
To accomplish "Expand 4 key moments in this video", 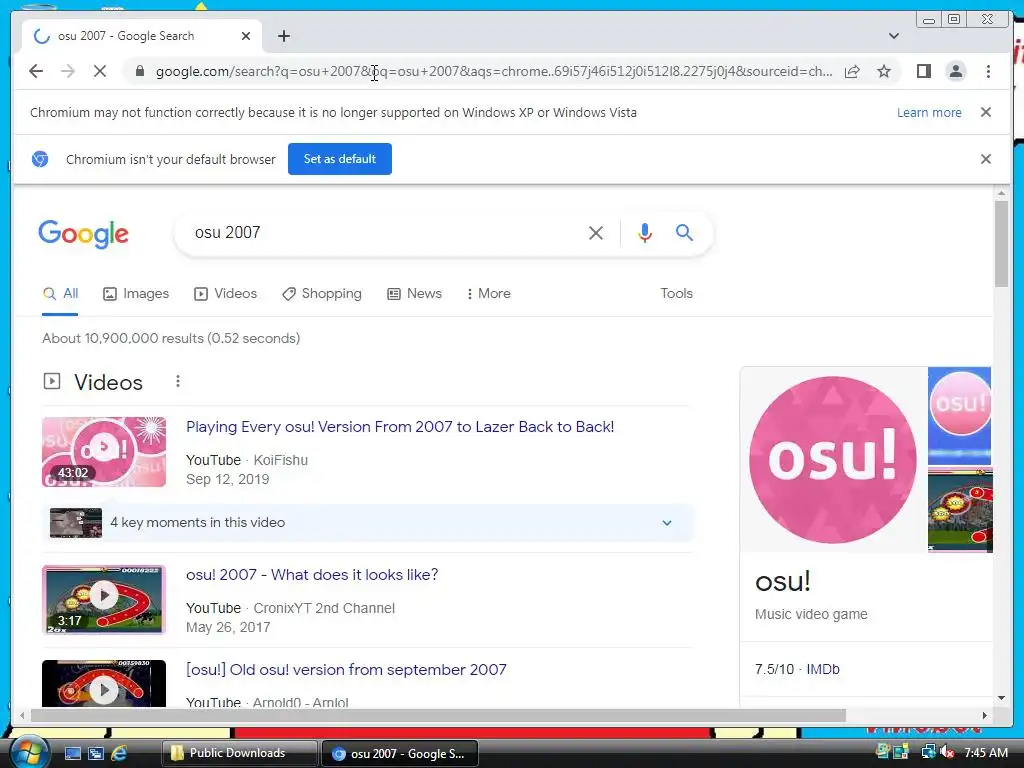I will (x=367, y=522).
